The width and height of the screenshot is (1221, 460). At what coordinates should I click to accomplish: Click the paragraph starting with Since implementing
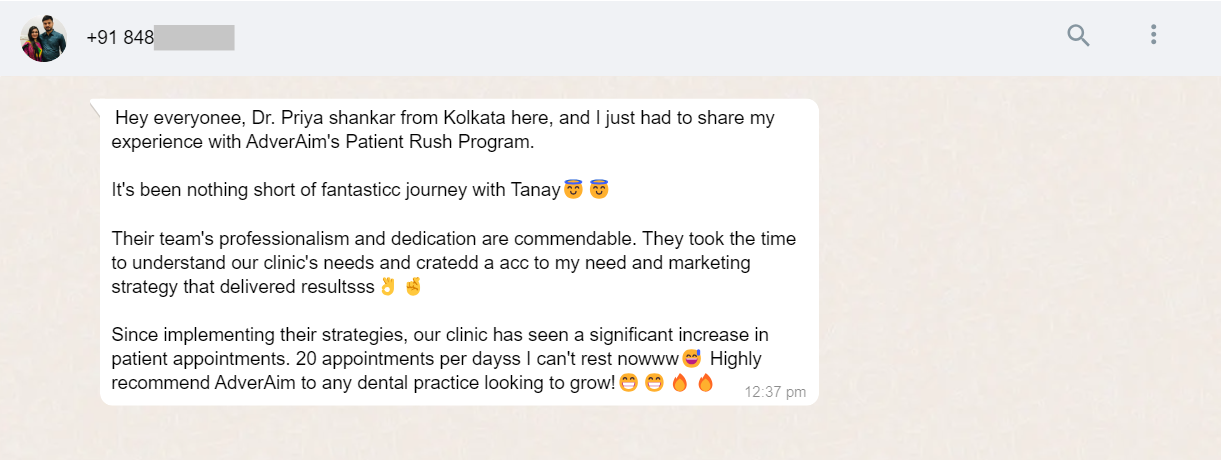tap(440, 334)
